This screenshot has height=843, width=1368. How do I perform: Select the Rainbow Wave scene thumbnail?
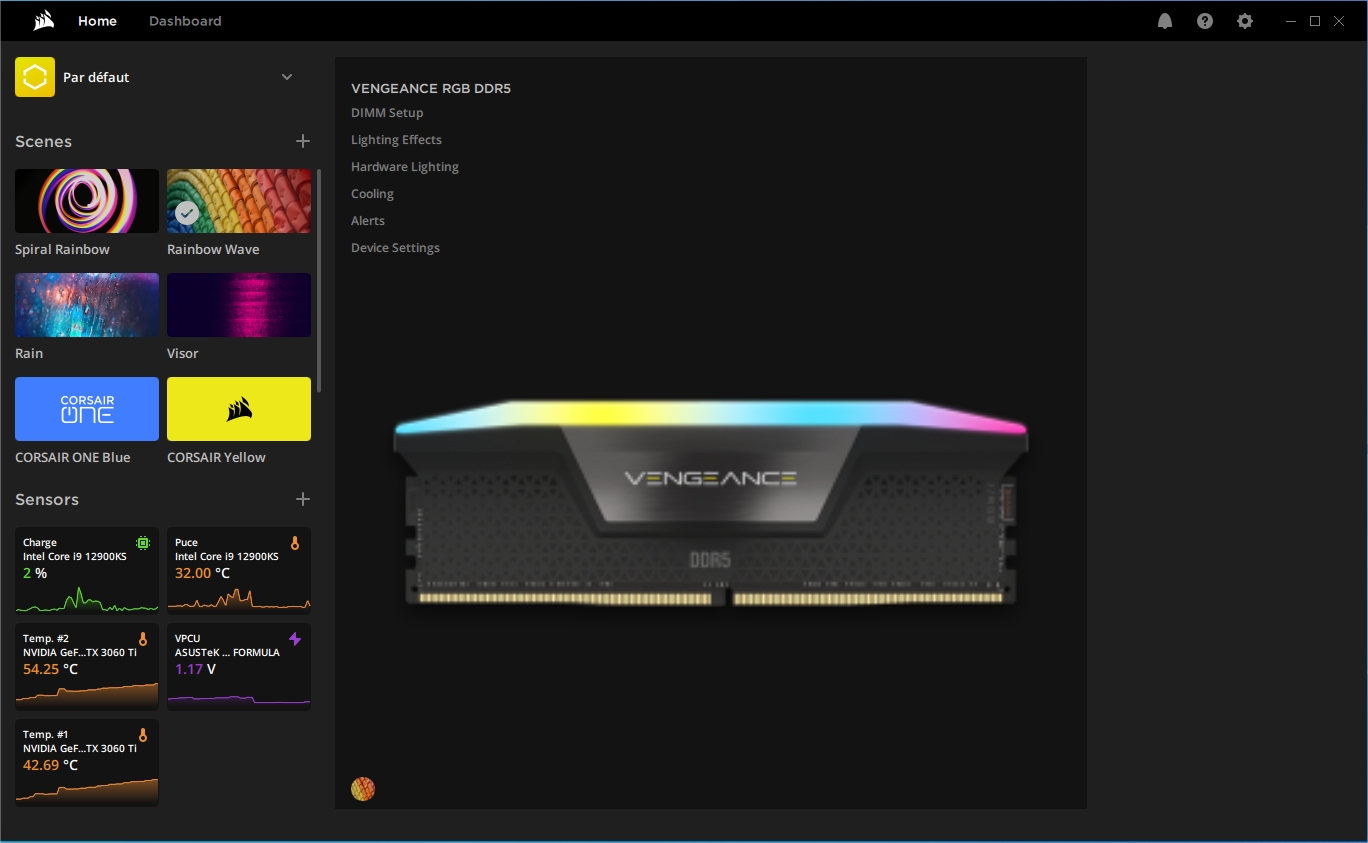click(x=239, y=201)
